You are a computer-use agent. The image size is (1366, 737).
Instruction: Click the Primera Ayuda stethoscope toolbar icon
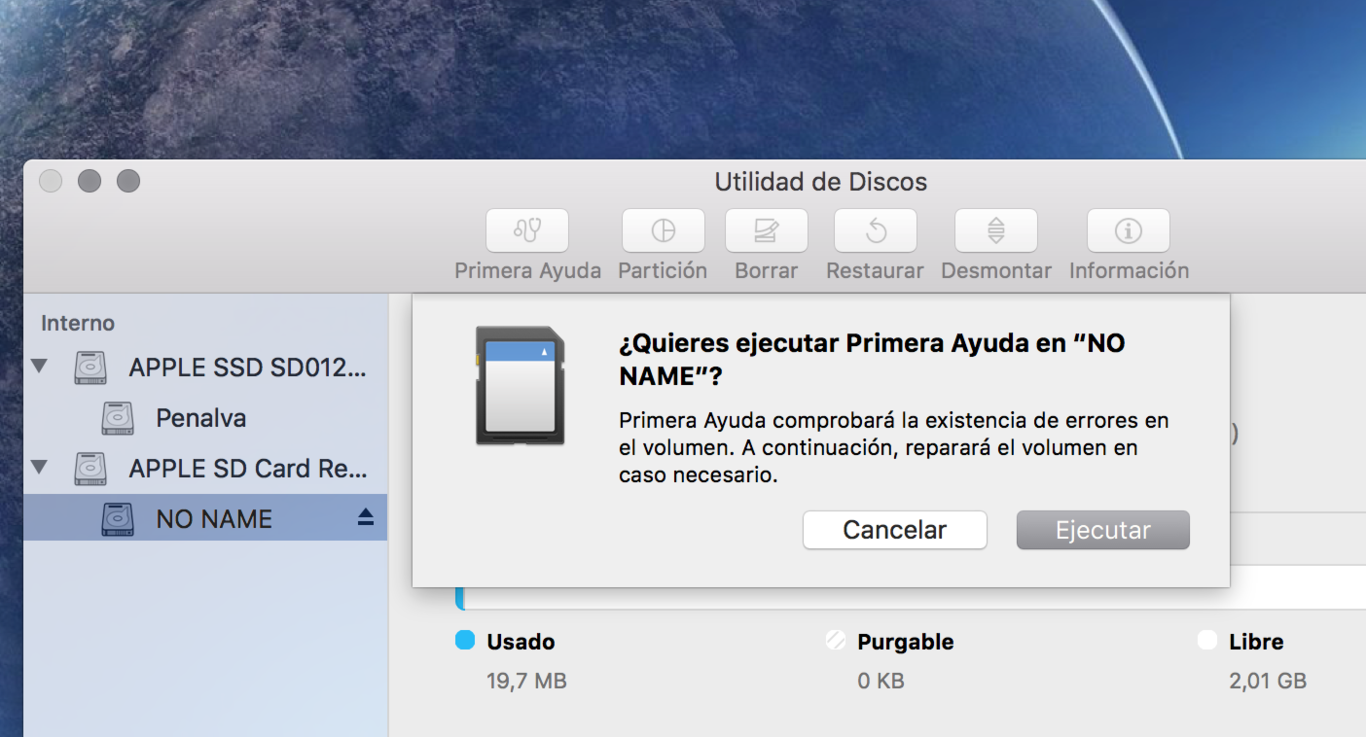pos(527,230)
